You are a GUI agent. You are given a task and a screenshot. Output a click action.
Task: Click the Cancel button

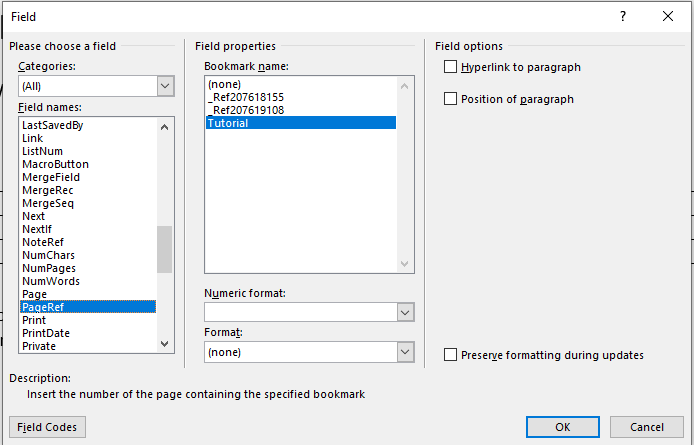(647, 427)
